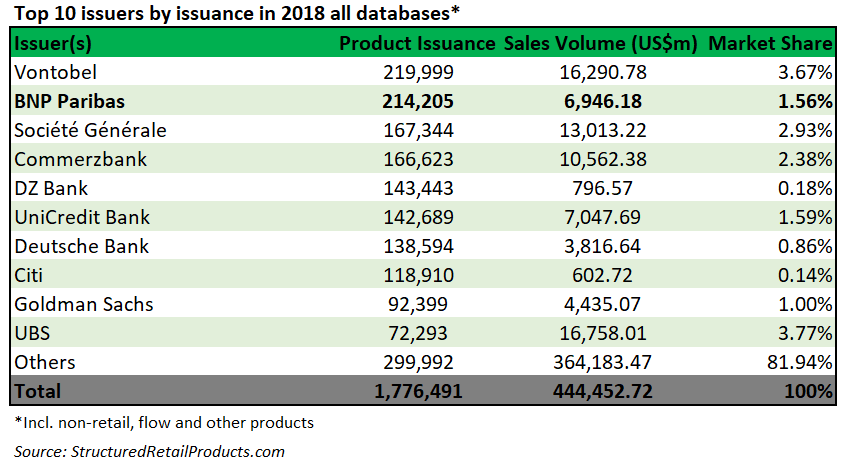Click Goldman Sachs market share 1.00%
843x463 pixels.
click(x=805, y=305)
